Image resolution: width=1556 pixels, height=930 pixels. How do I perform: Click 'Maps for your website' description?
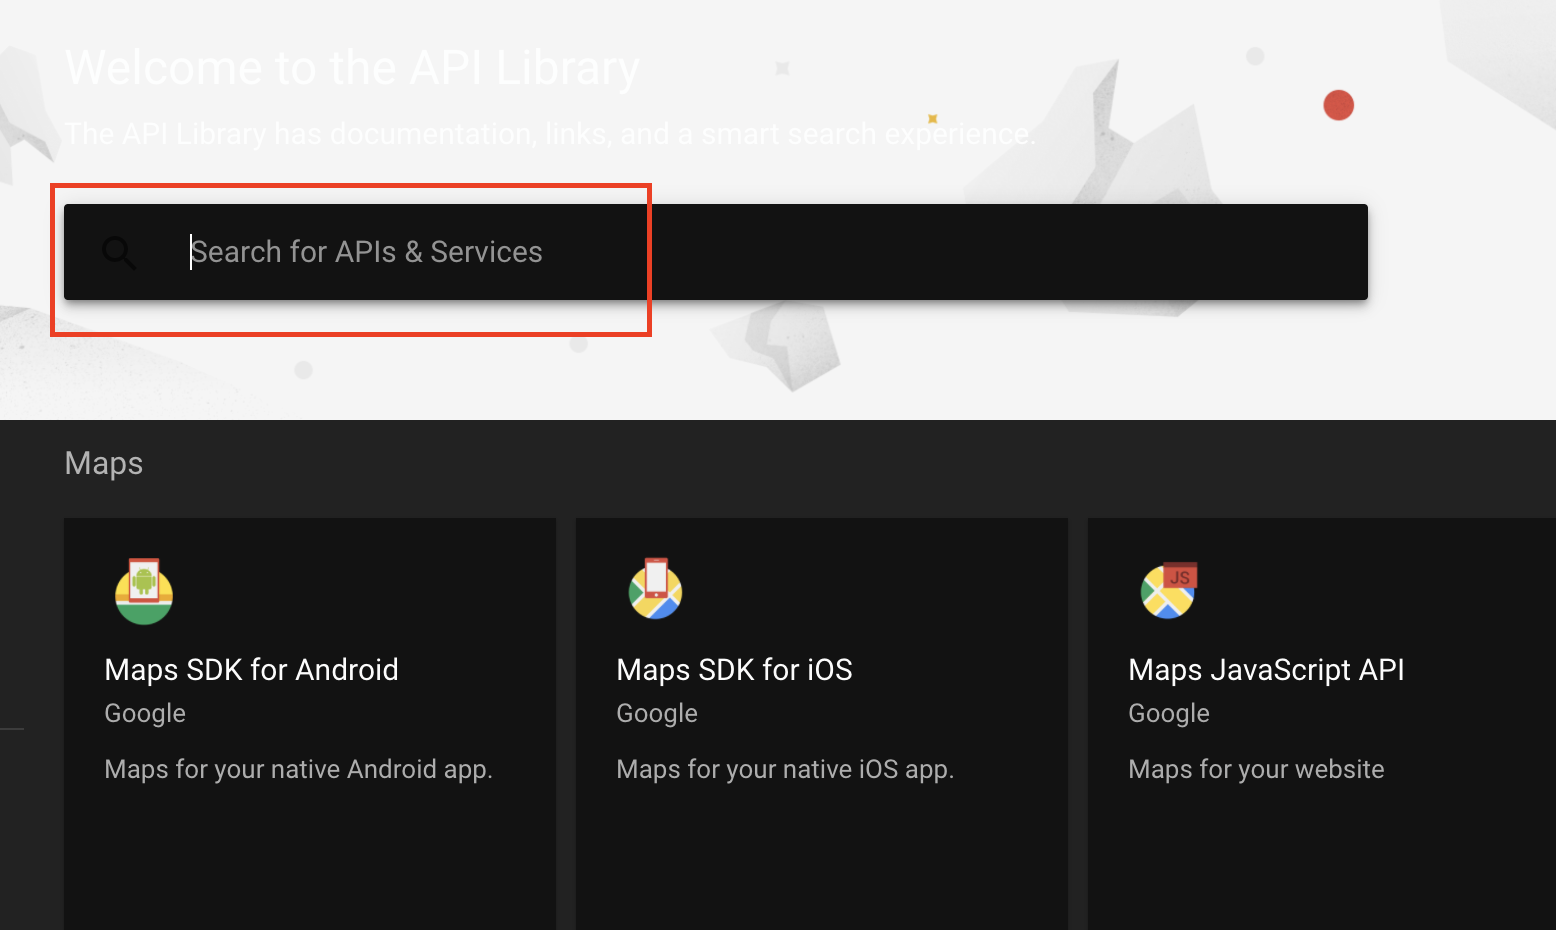click(1257, 769)
